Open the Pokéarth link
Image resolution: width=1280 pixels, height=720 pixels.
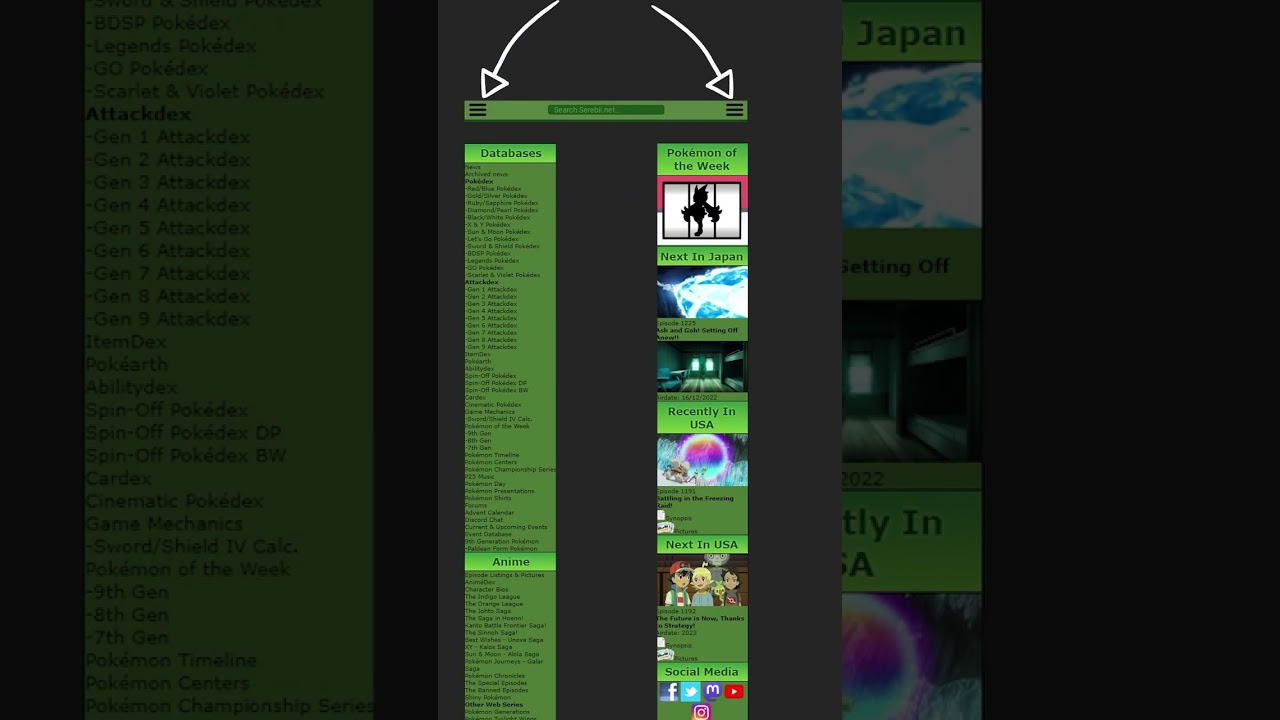(479, 361)
